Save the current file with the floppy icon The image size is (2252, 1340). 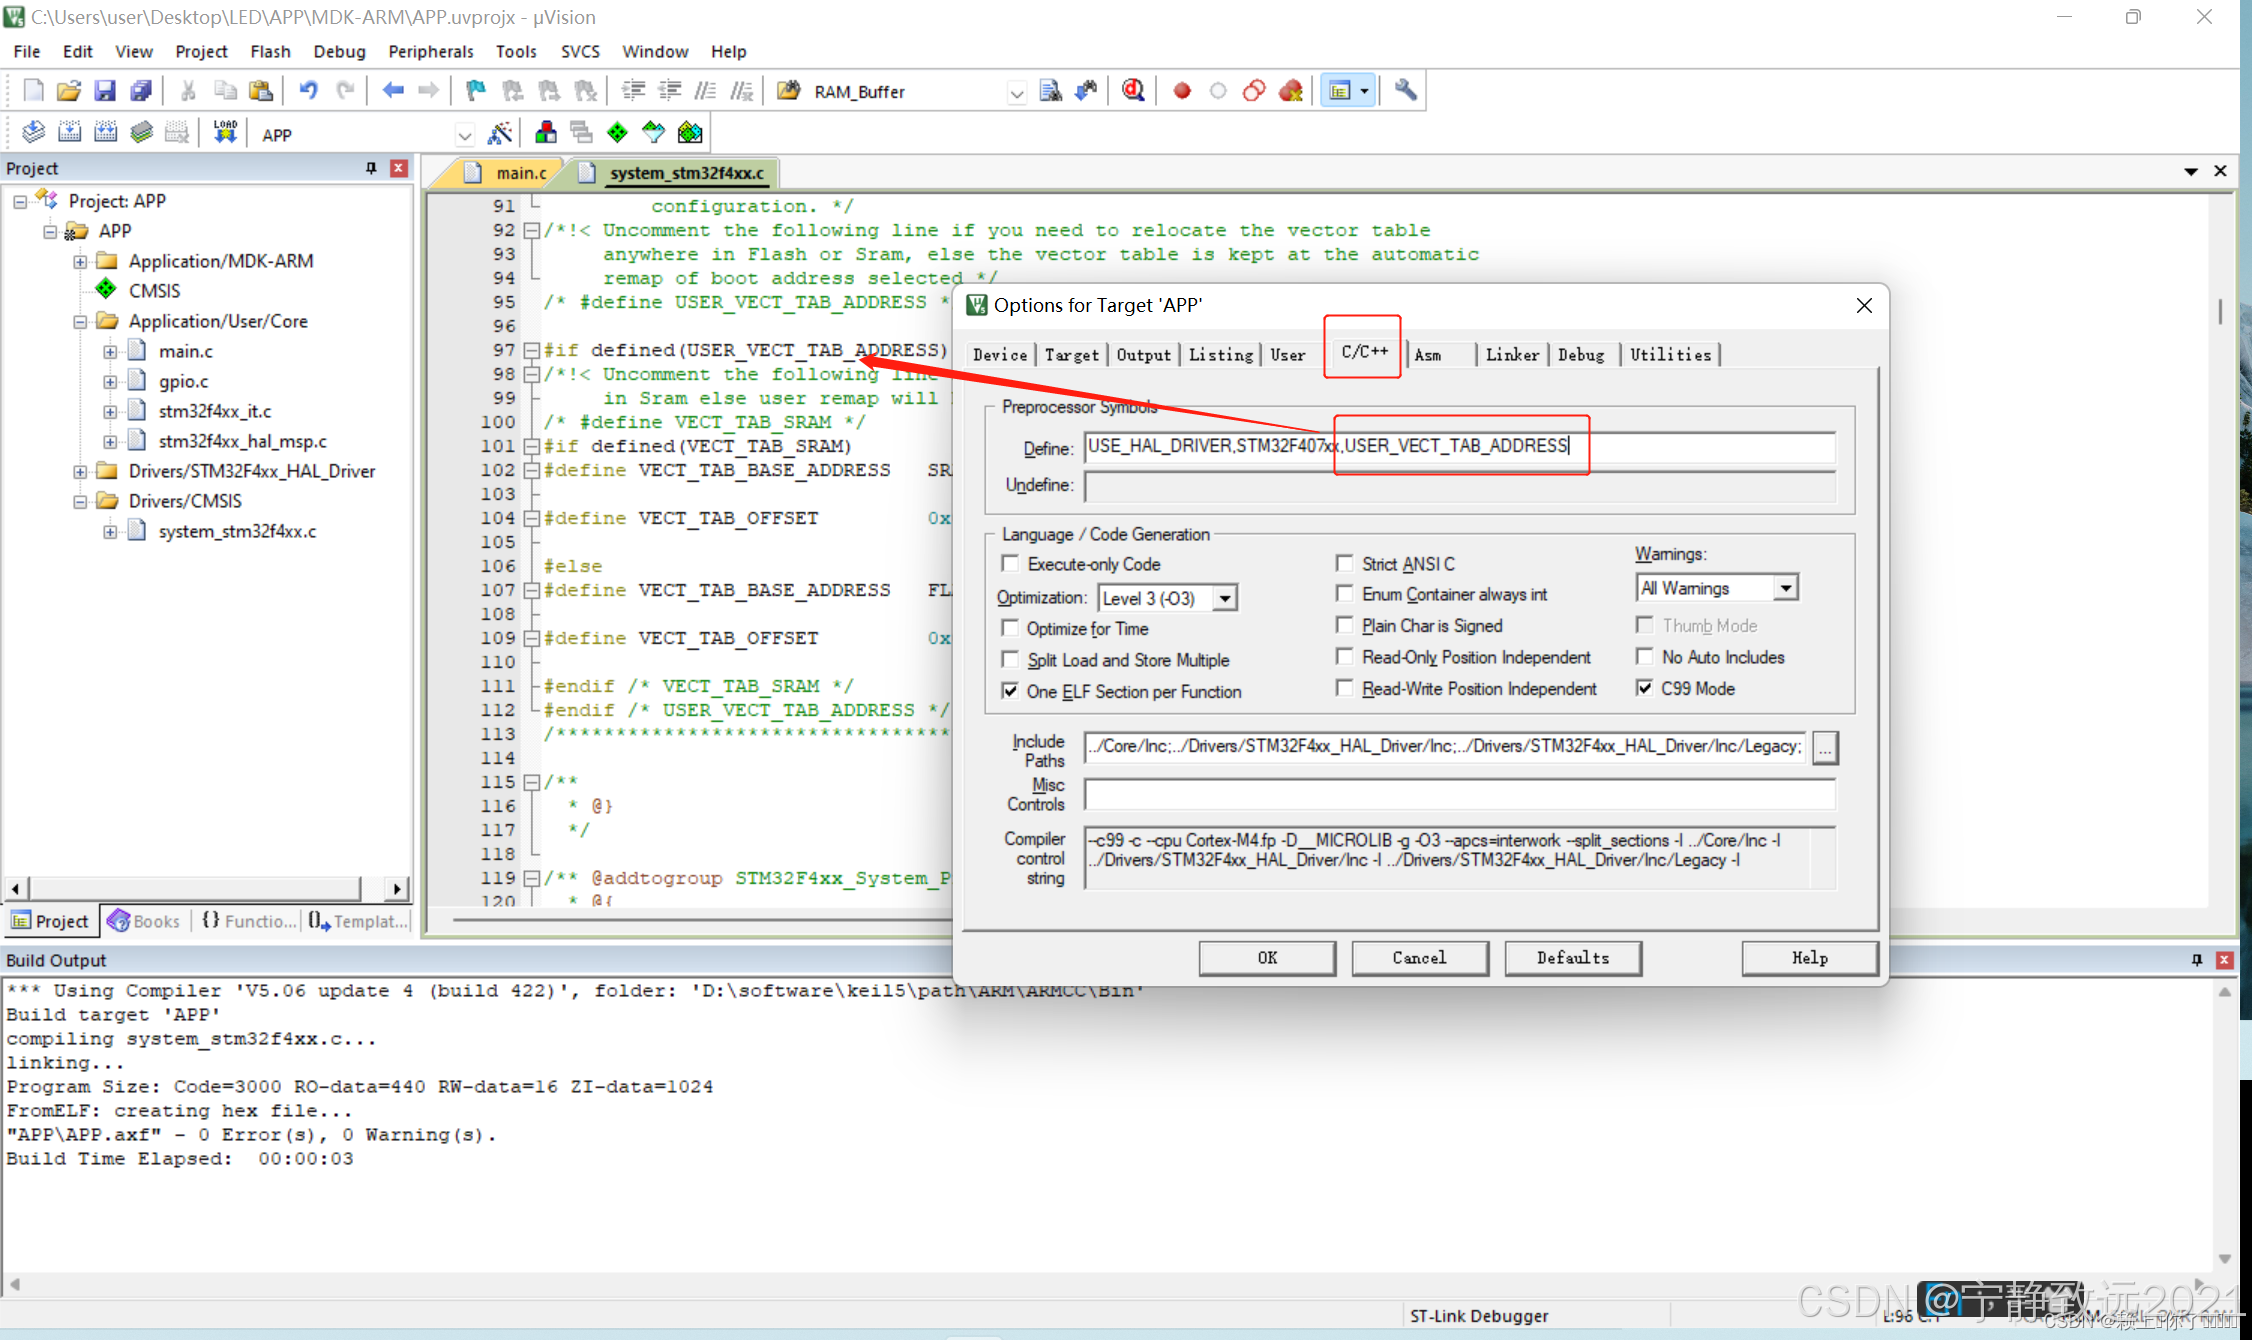pos(105,91)
